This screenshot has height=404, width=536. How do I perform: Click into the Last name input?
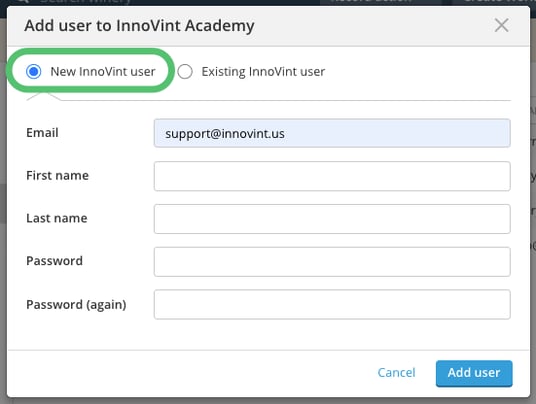332,219
